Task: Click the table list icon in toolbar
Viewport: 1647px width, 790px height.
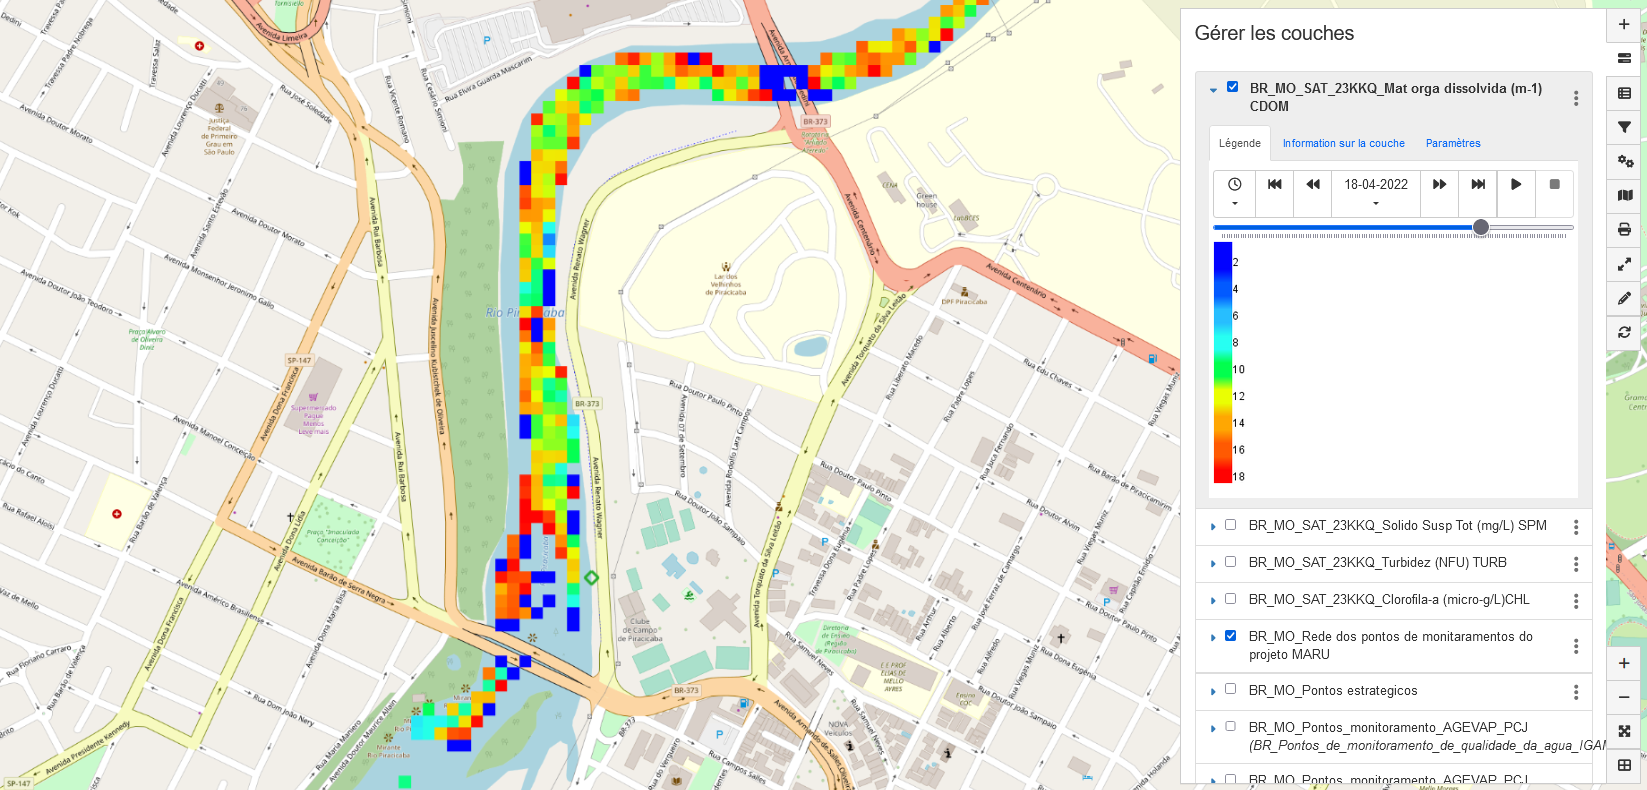Action: [1624, 93]
